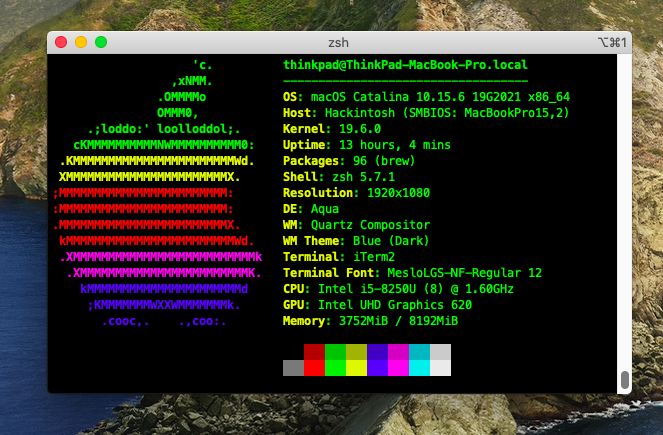Viewport: 663px width, 435px height.
Task: Click the DE Aqua line
Action: pos(311,209)
